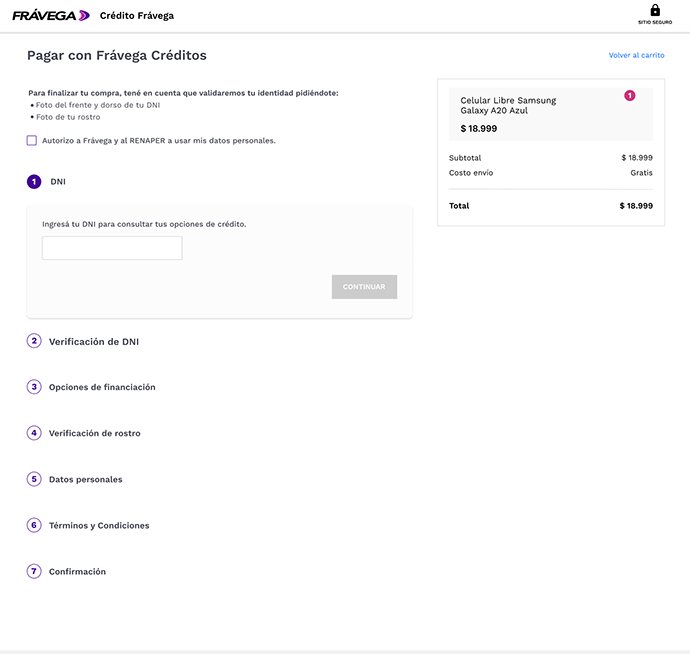Screen dimensions: 690x654
Task: Click the pink quantity badge on product
Action: tap(630, 96)
